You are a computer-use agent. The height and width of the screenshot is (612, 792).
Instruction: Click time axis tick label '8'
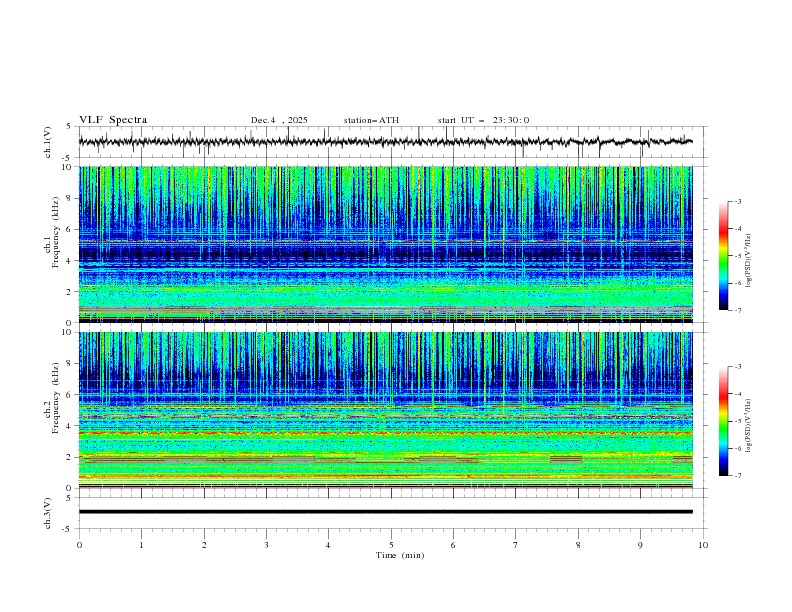(578, 545)
